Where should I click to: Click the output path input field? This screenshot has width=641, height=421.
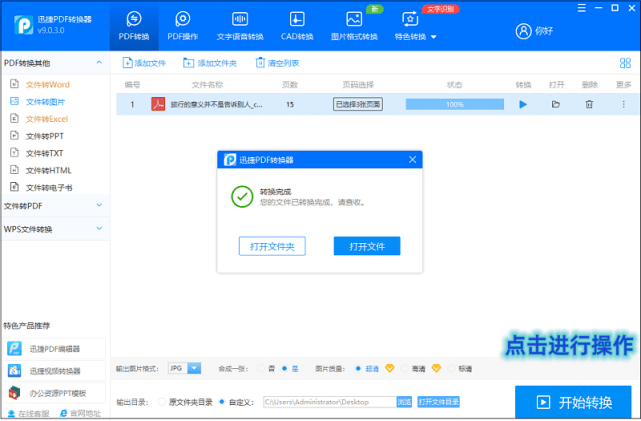pyautogui.click(x=329, y=402)
